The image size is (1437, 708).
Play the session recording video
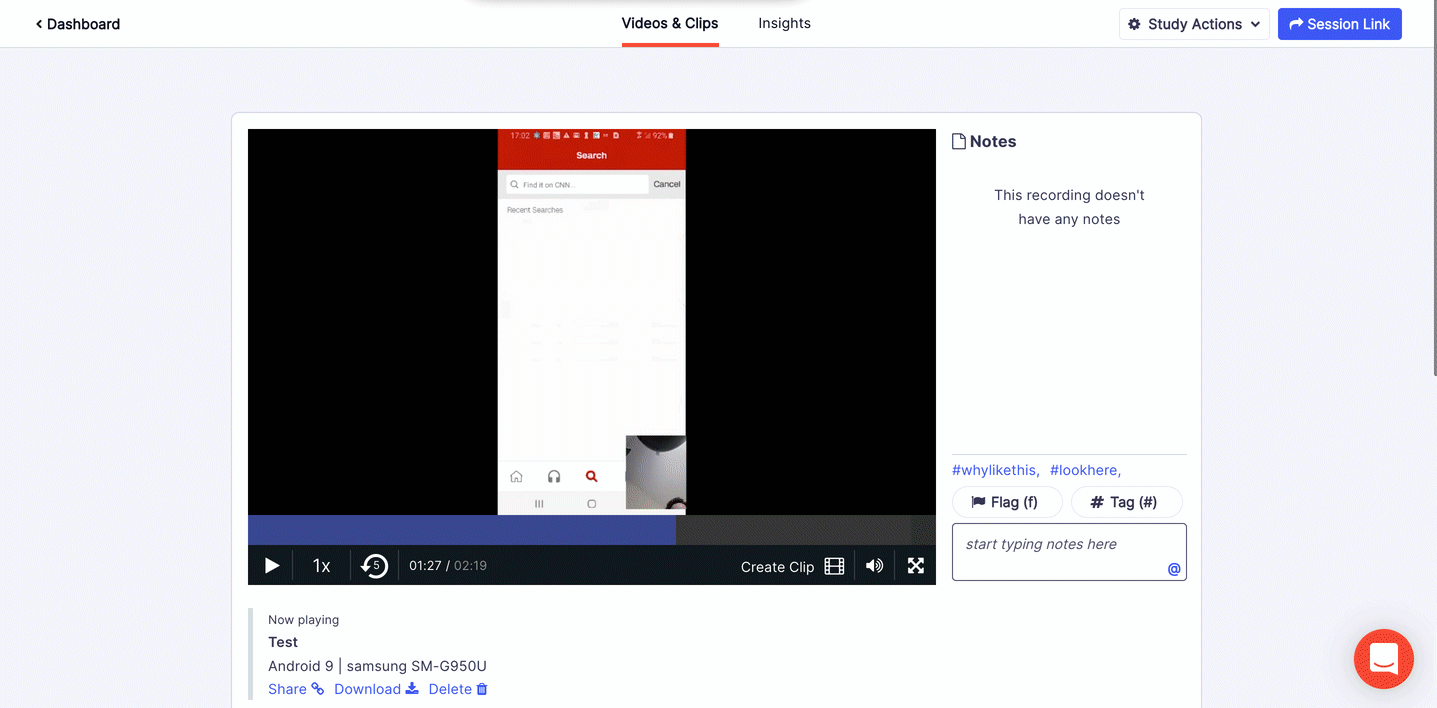tap(271, 566)
